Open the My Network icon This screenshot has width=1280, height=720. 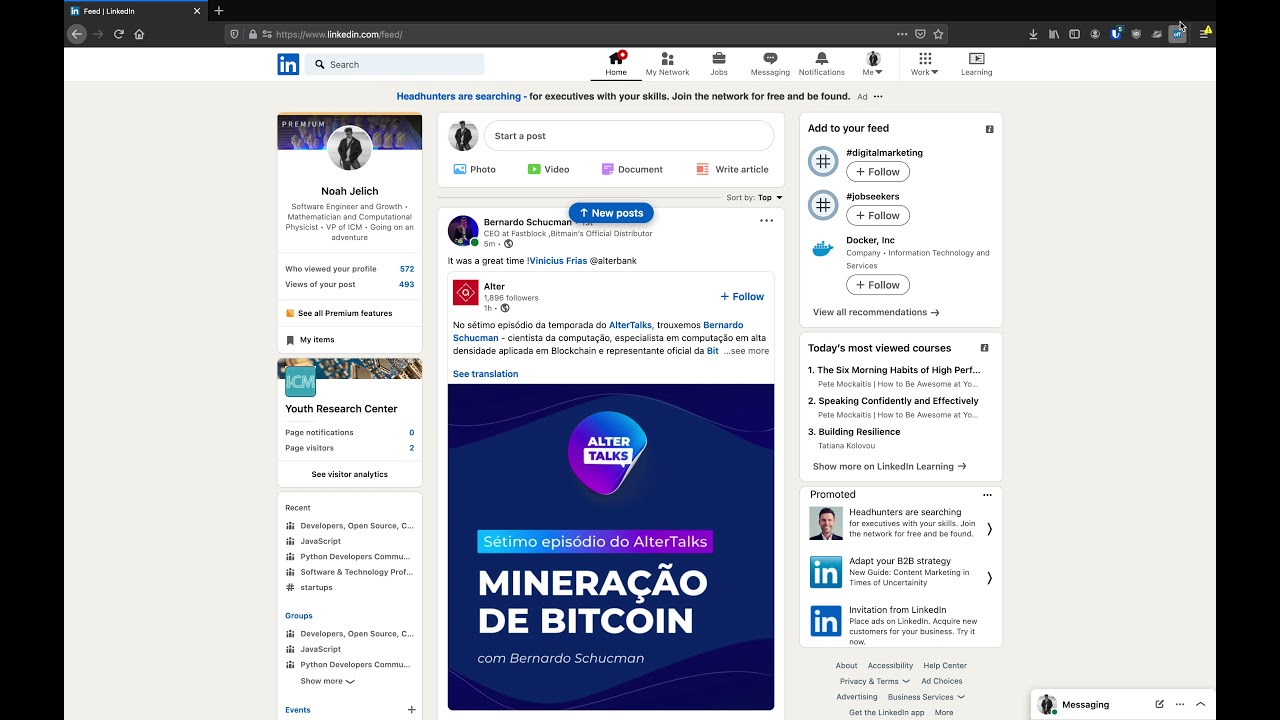[x=667, y=60]
